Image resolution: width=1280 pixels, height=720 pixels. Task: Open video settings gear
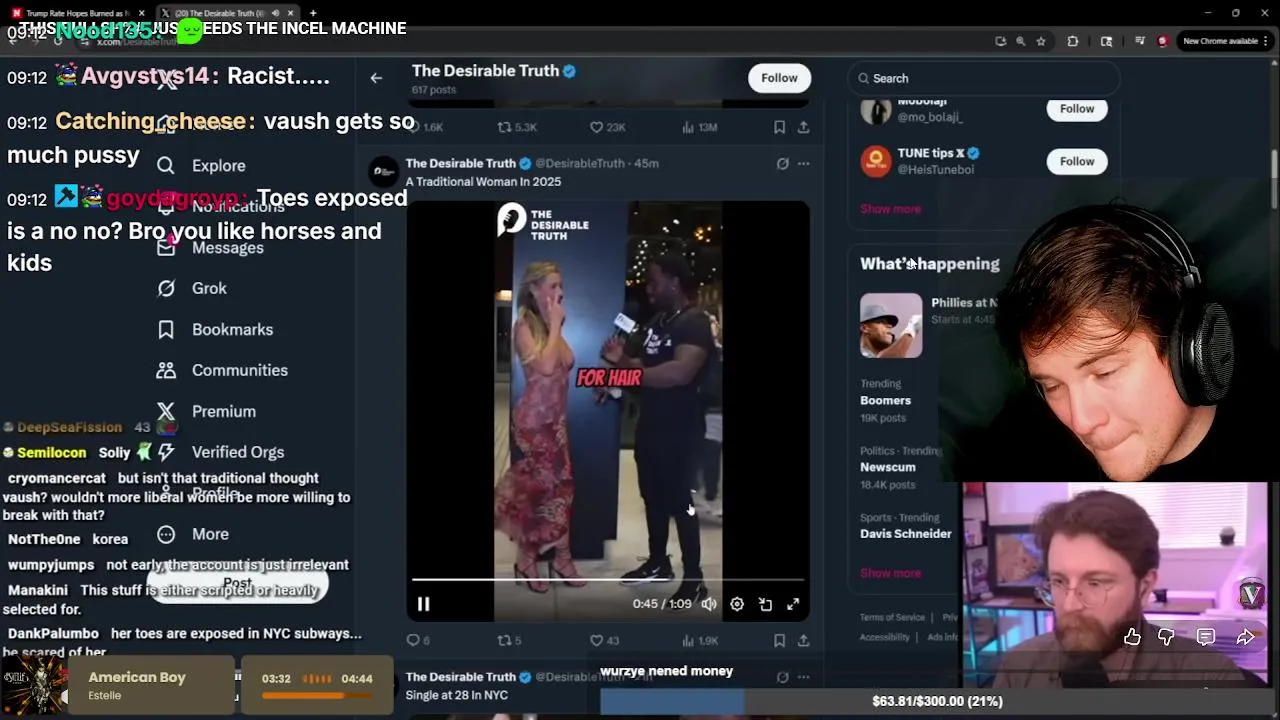[737, 604]
